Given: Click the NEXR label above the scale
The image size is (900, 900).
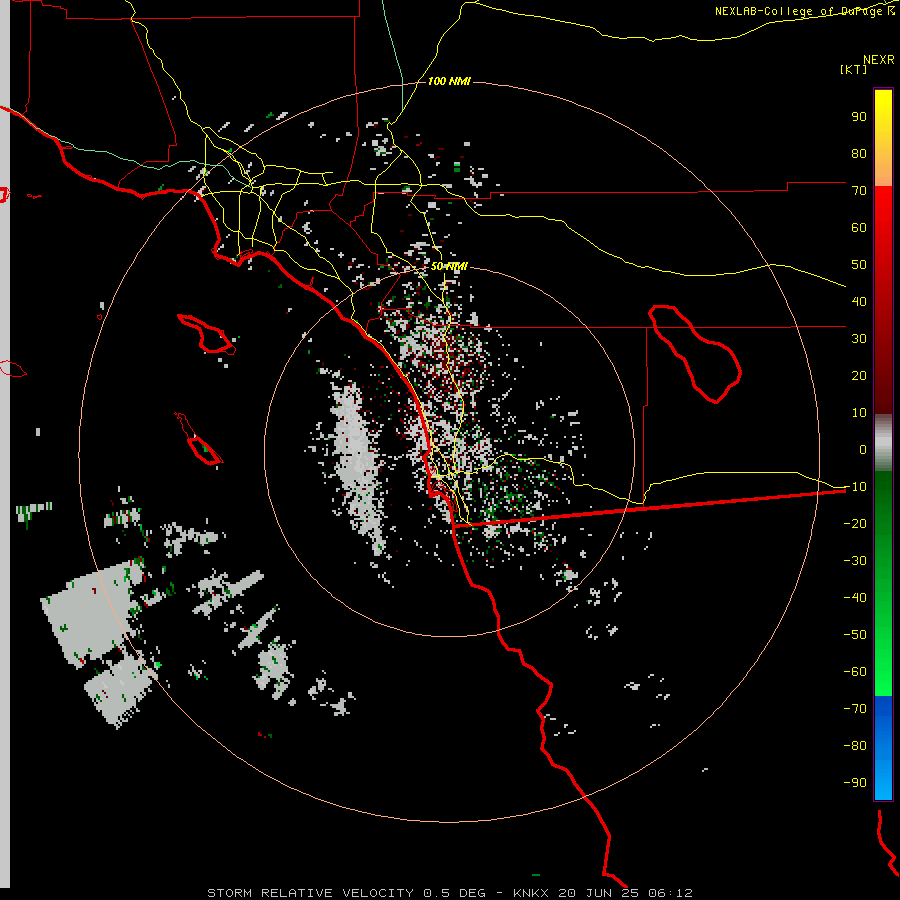Looking at the screenshot, I should tap(879, 60).
